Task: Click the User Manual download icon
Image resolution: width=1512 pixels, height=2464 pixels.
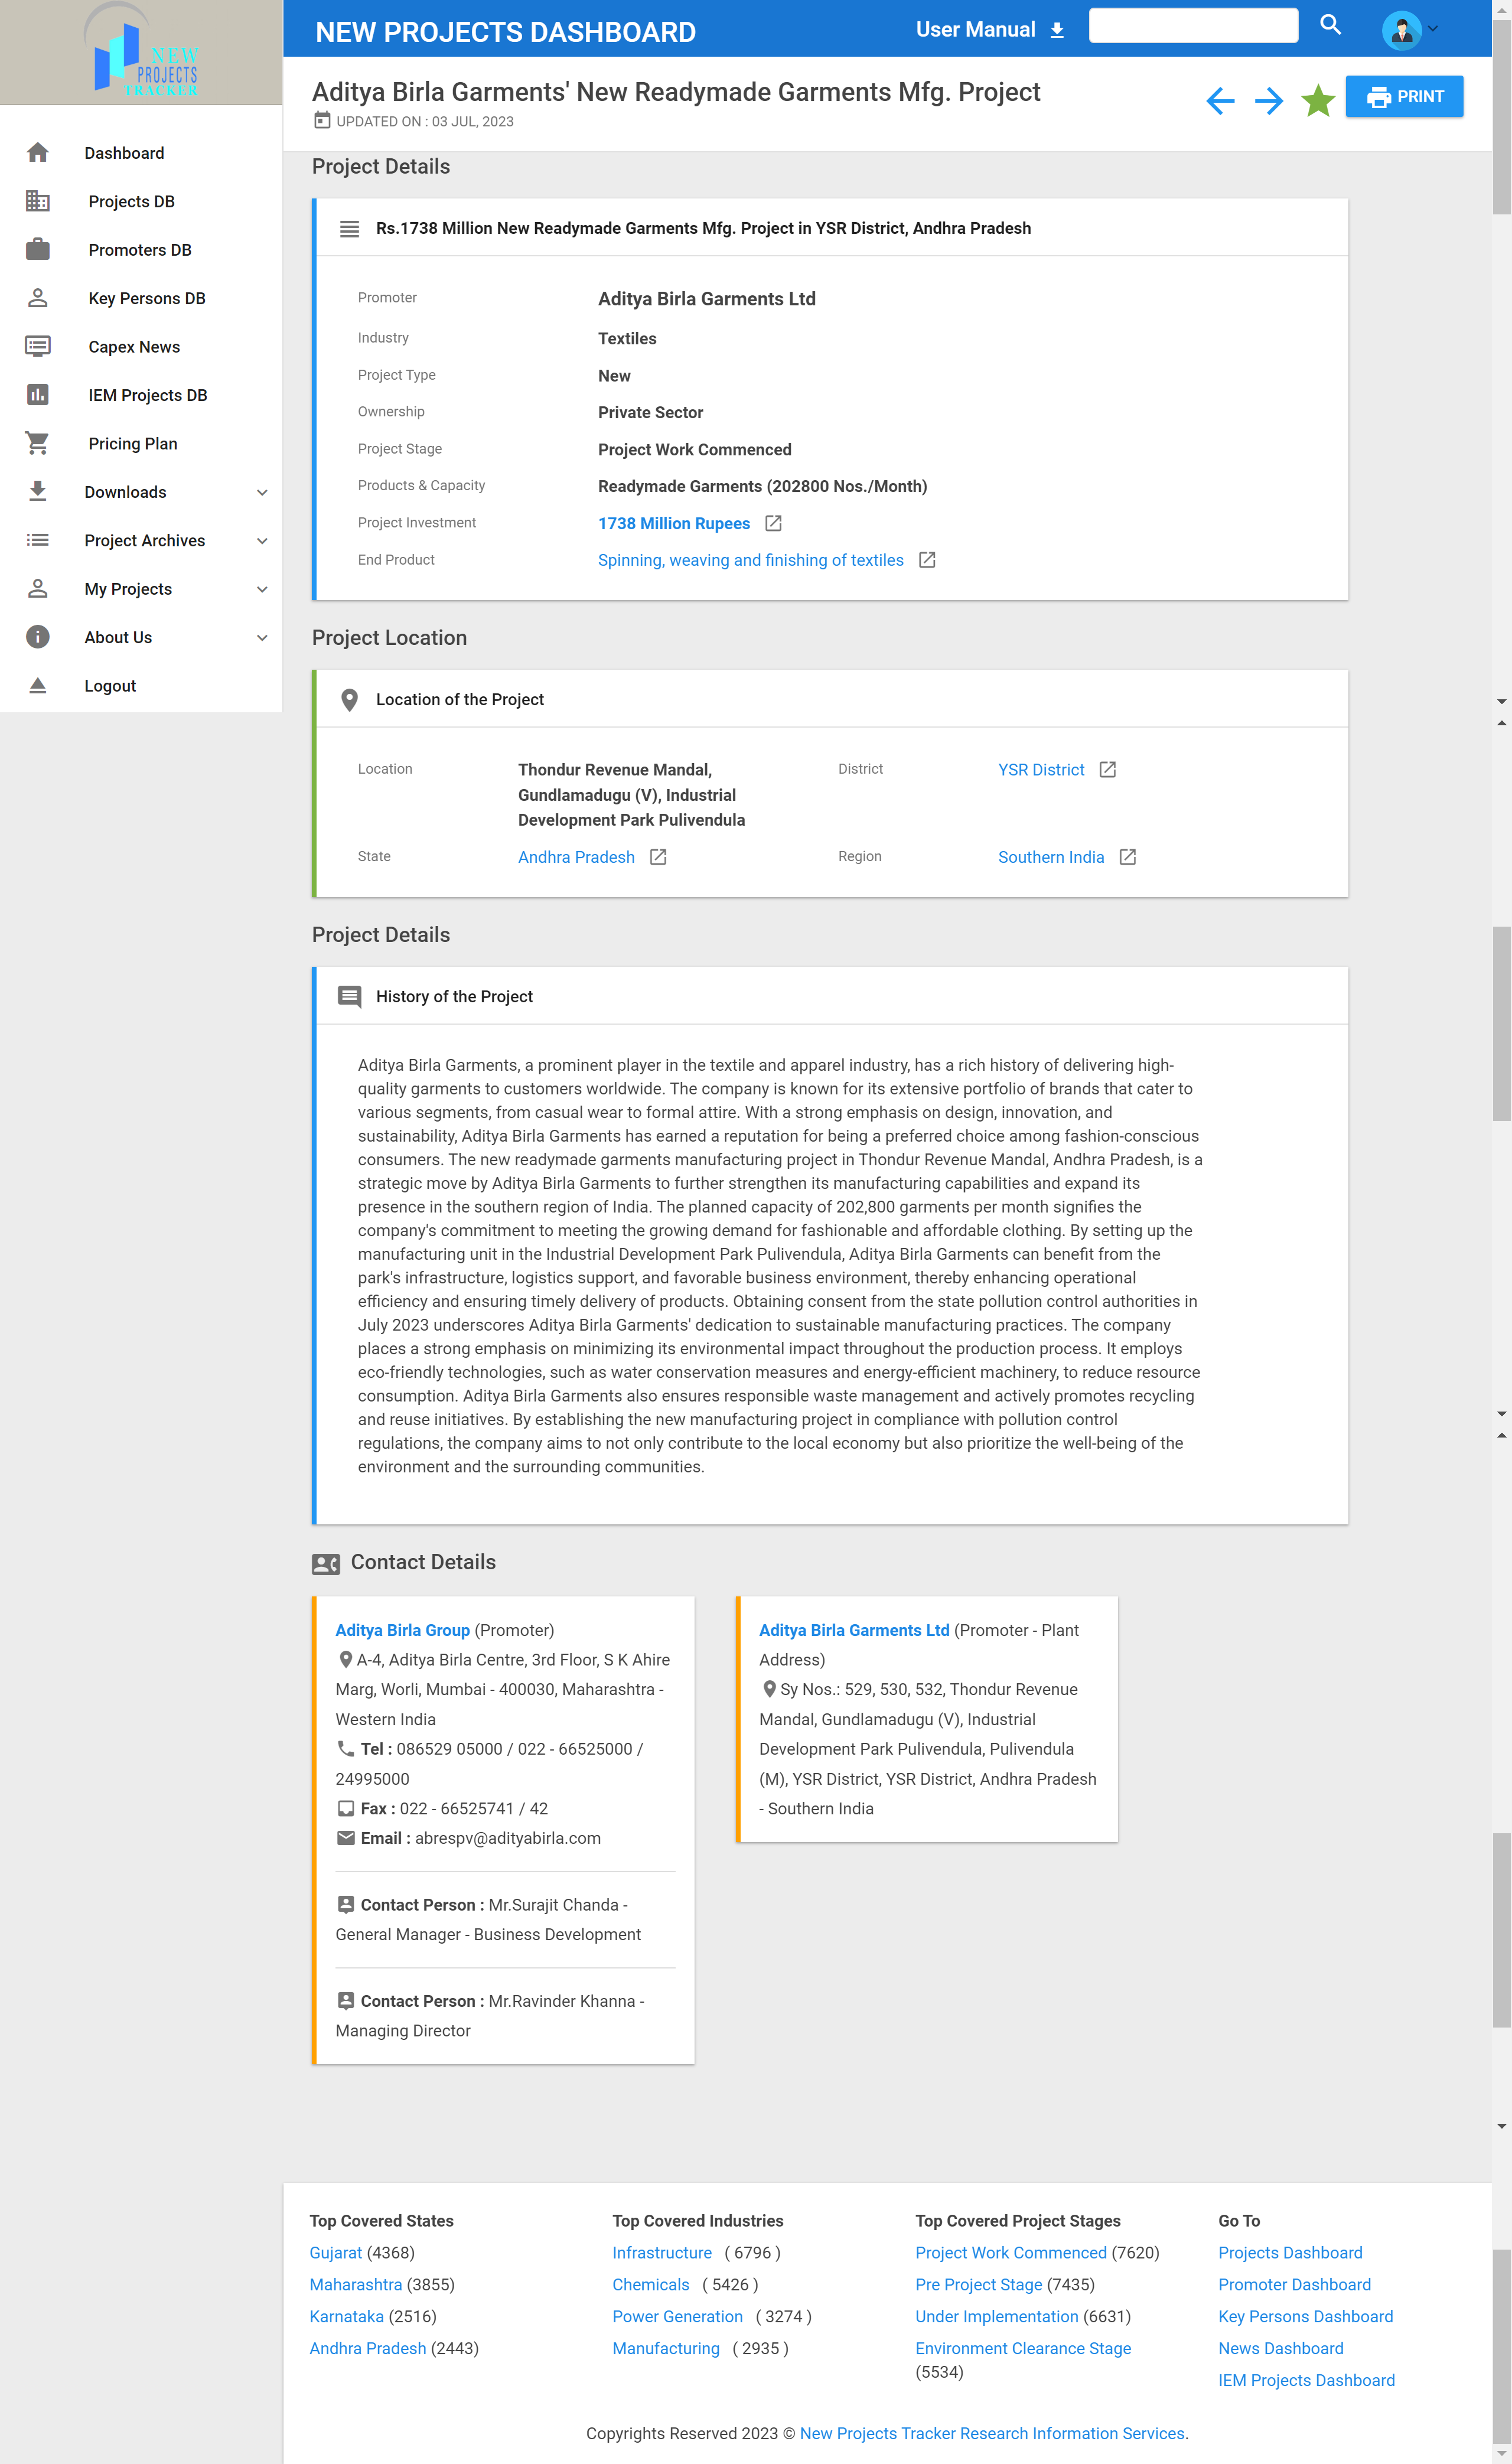Action: [x=1057, y=31]
